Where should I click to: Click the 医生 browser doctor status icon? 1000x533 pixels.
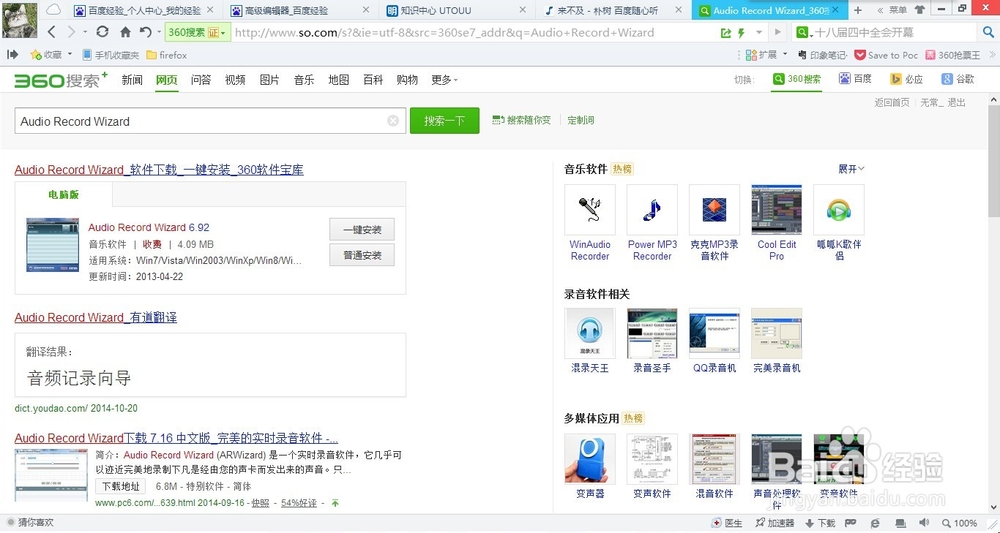tap(727, 523)
